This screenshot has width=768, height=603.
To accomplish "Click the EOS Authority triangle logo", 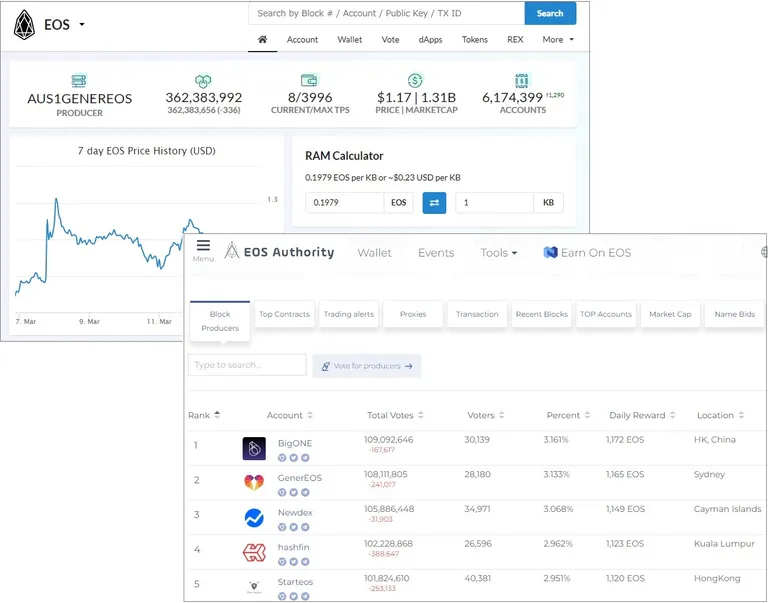I will pos(231,250).
